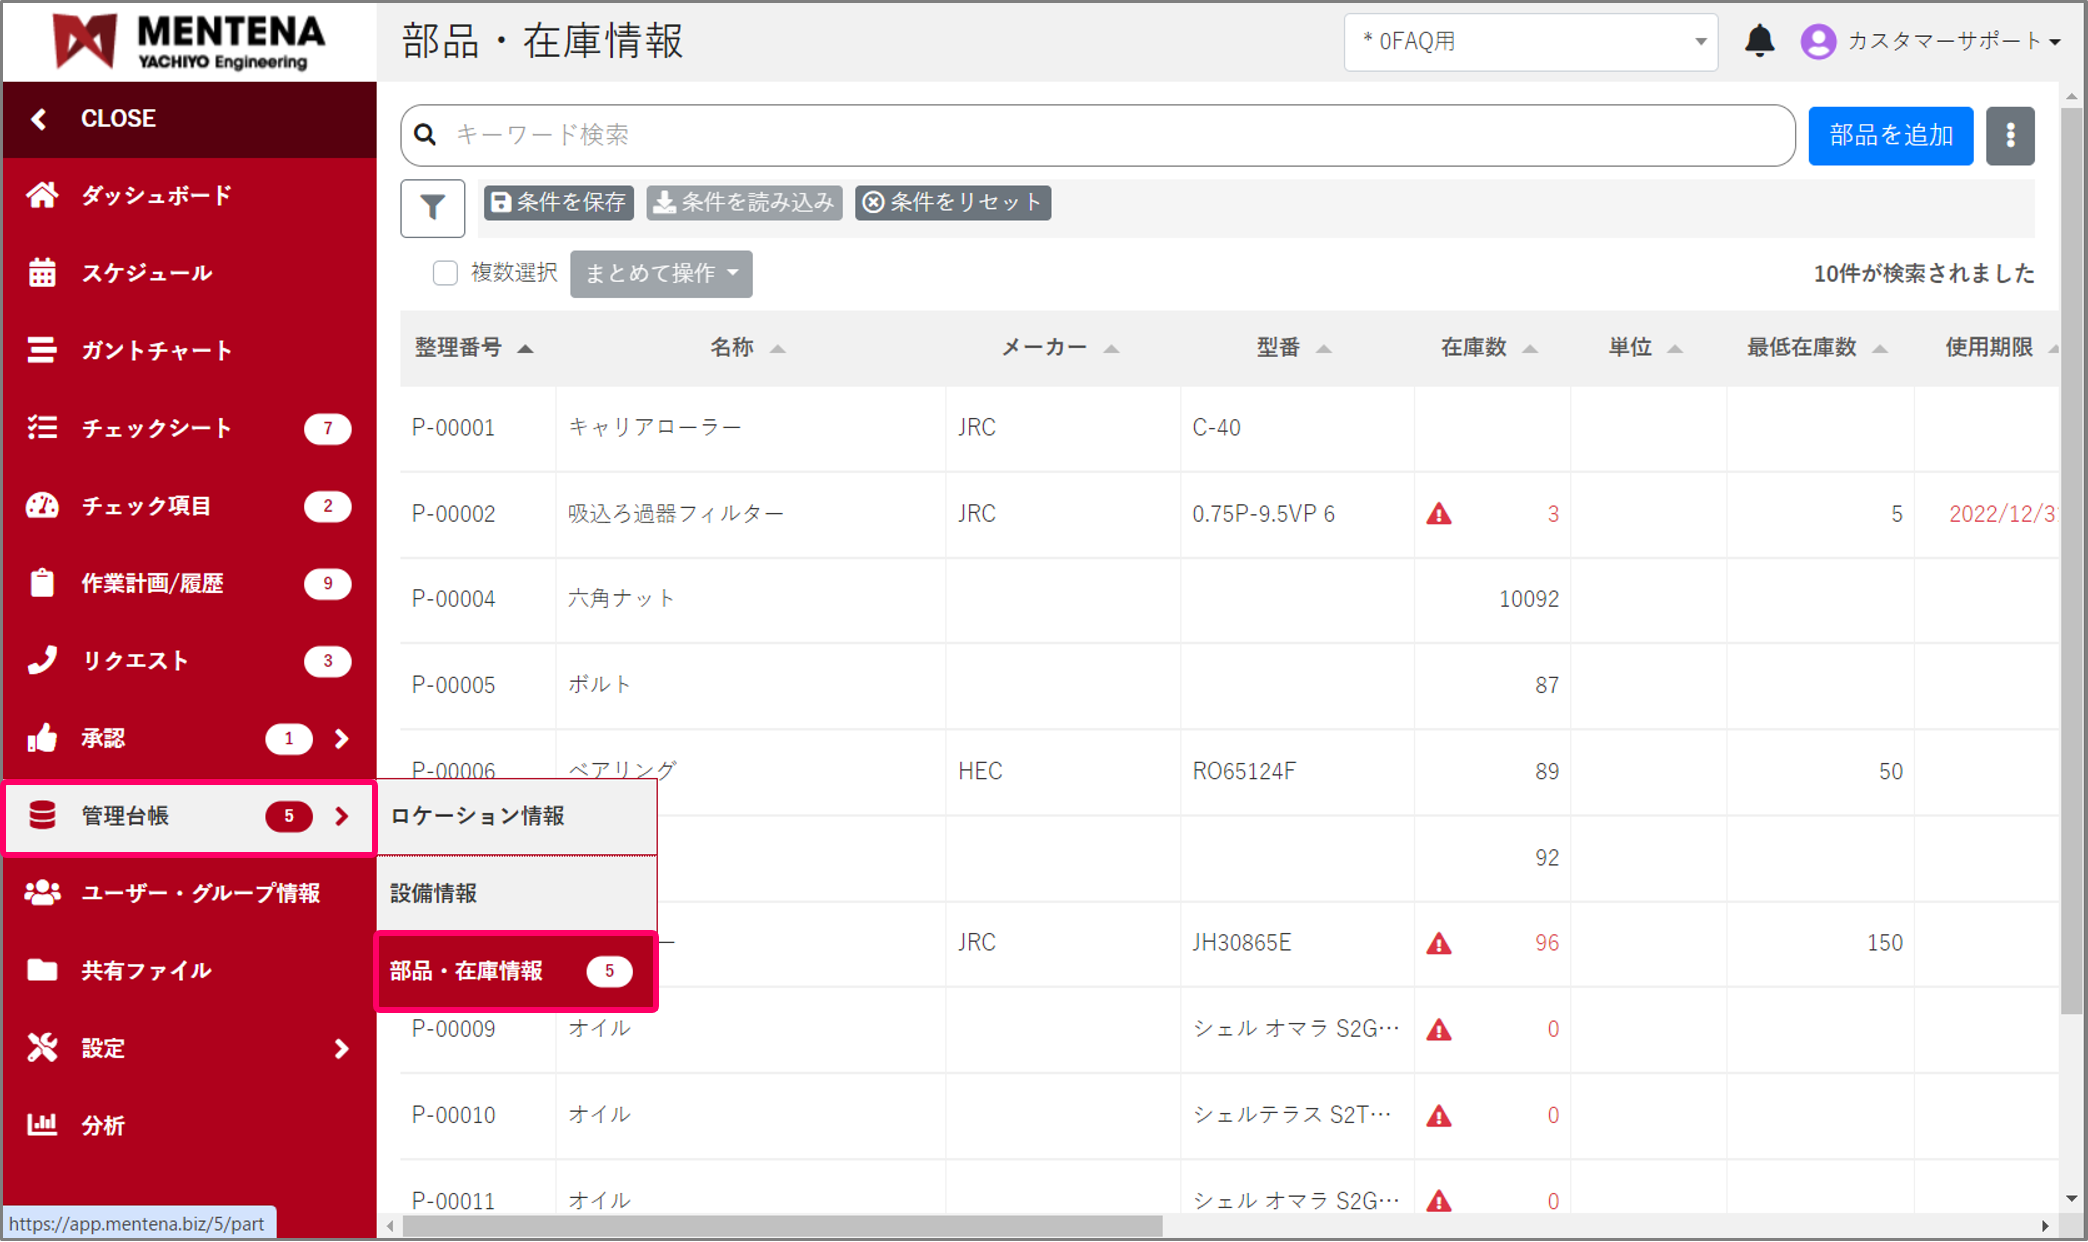Expand the まとめて操作 dropdown
Image resolution: width=2088 pixels, height=1242 pixels.
pyautogui.click(x=661, y=274)
